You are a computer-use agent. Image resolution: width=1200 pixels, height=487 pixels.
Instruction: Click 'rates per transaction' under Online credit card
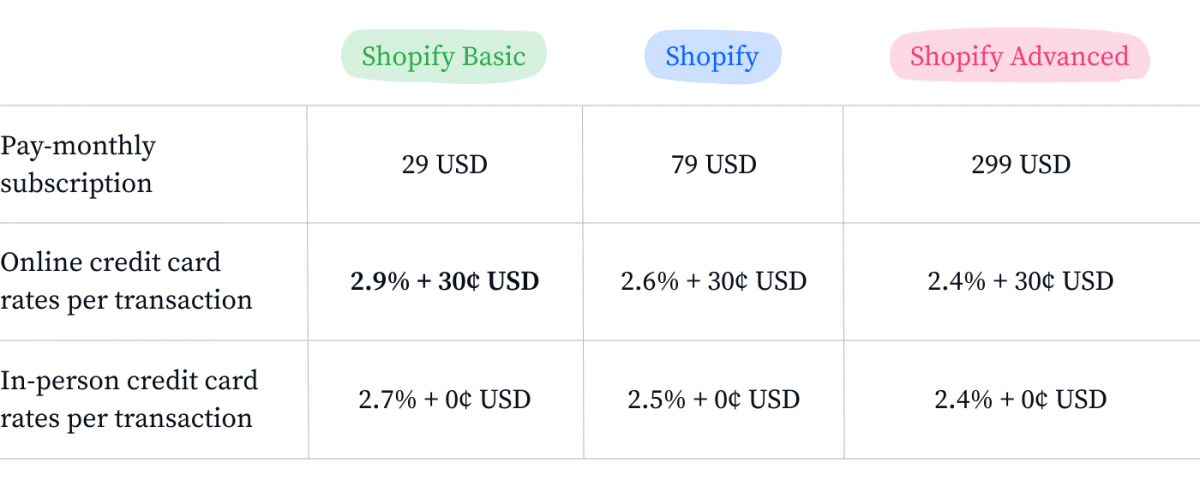click(x=126, y=301)
